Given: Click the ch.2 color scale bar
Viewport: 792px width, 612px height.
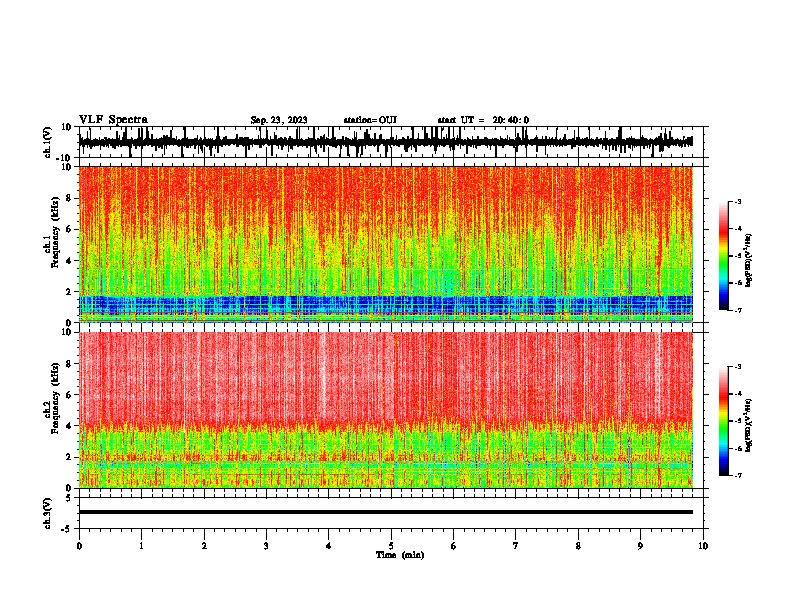Looking at the screenshot, I should pos(723,421).
